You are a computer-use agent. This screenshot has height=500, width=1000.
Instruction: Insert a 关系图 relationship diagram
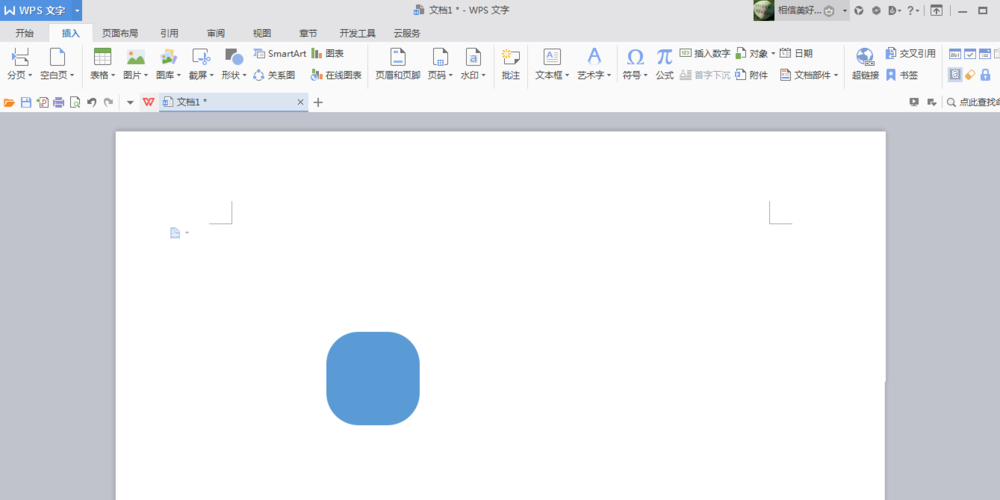coord(274,75)
